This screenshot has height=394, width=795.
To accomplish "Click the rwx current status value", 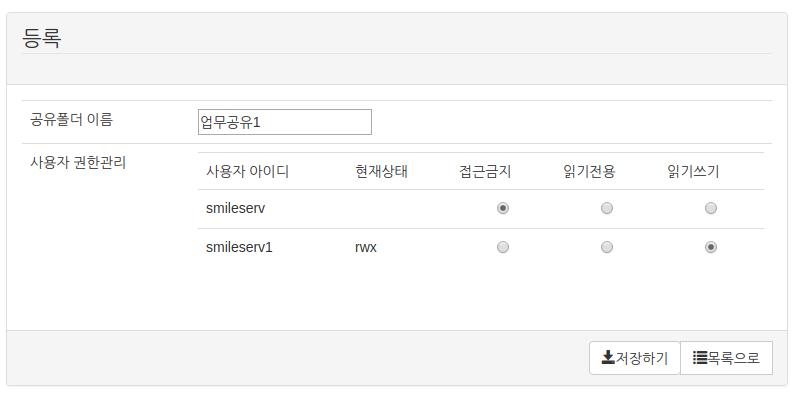I will 366,248.
